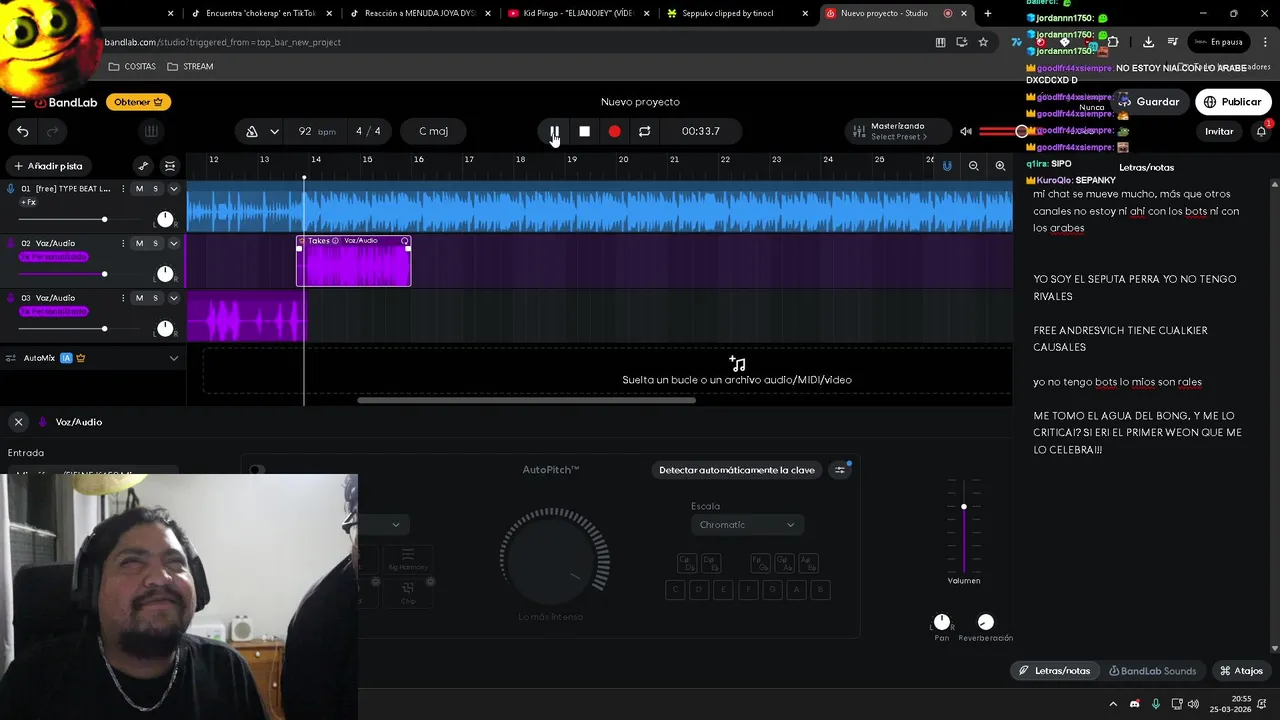Viewport: 1280px width, 720px height.
Task: Expand the AutoMix section
Action: (173, 358)
